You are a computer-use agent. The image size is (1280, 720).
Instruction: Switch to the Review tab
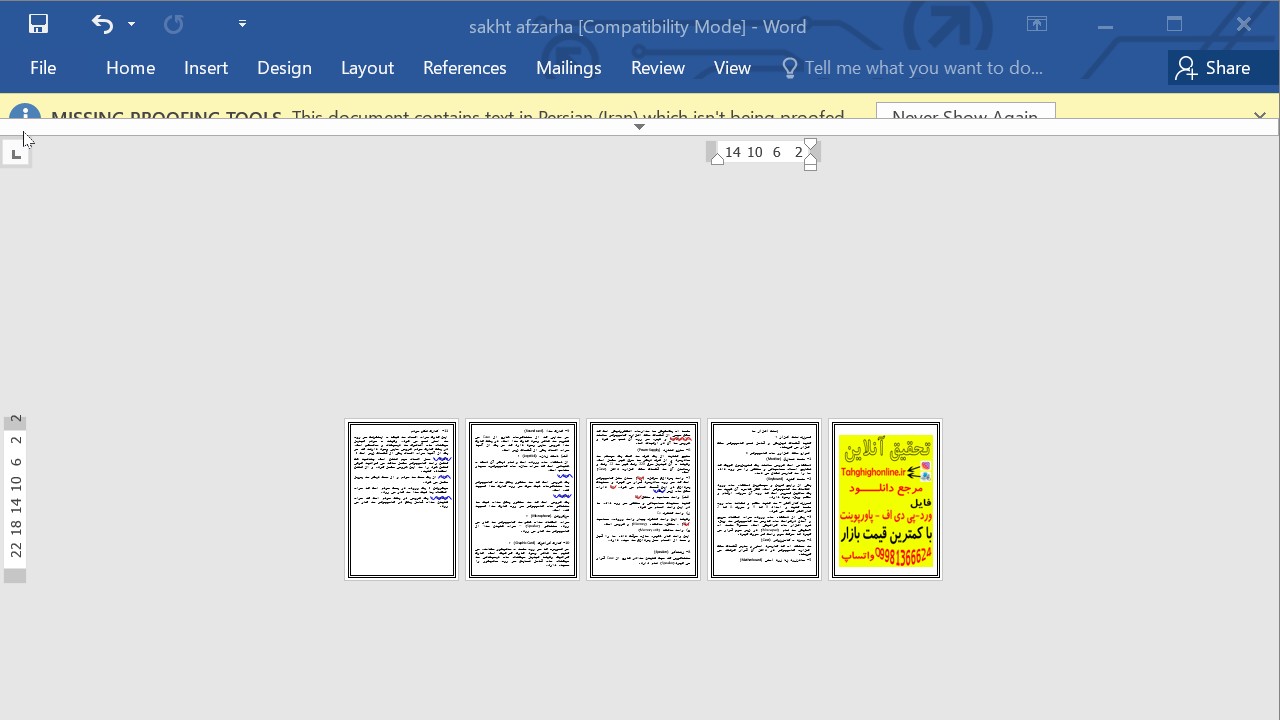657,68
